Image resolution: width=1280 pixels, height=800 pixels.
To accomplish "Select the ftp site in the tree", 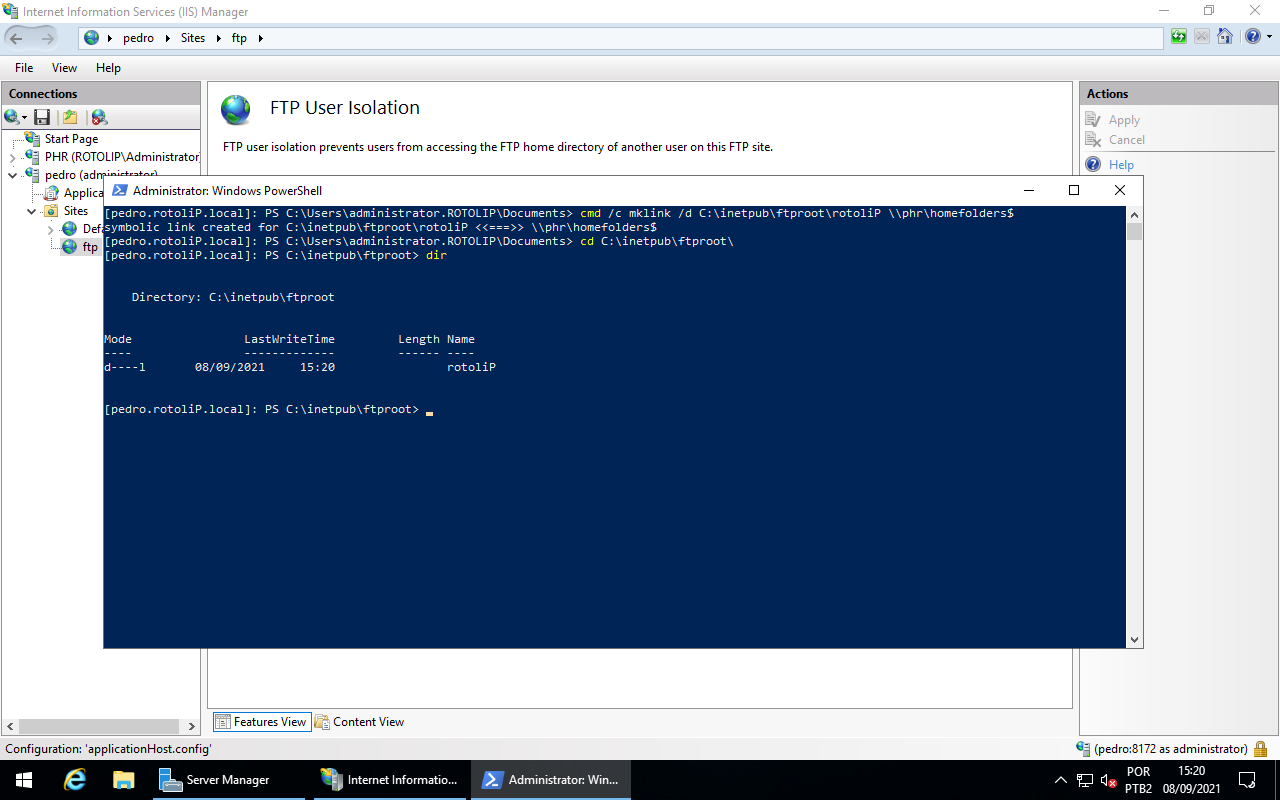I will [x=89, y=247].
